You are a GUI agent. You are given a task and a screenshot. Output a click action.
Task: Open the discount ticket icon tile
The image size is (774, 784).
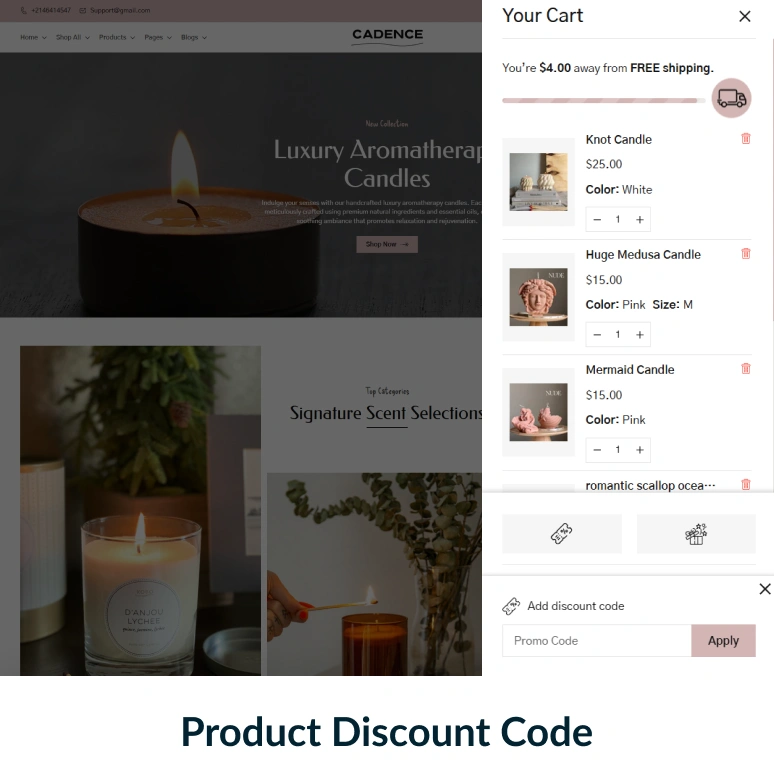pyautogui.click(x=562, y=534)
